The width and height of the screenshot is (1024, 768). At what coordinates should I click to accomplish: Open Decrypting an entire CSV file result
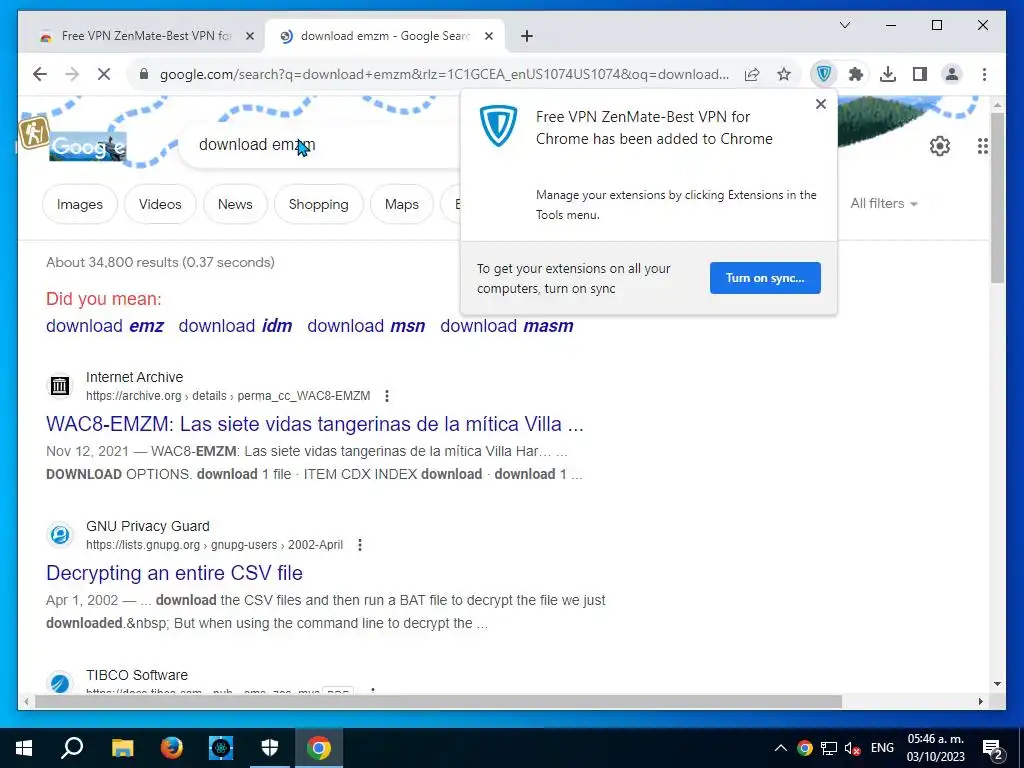(174, 573)
